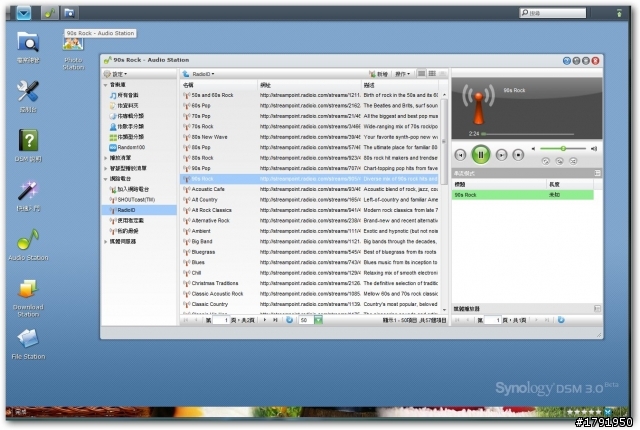Image resolution: width=640 pixels, height=430 pixels.
Task: Expand the playlist tree node
Action: 106,158
